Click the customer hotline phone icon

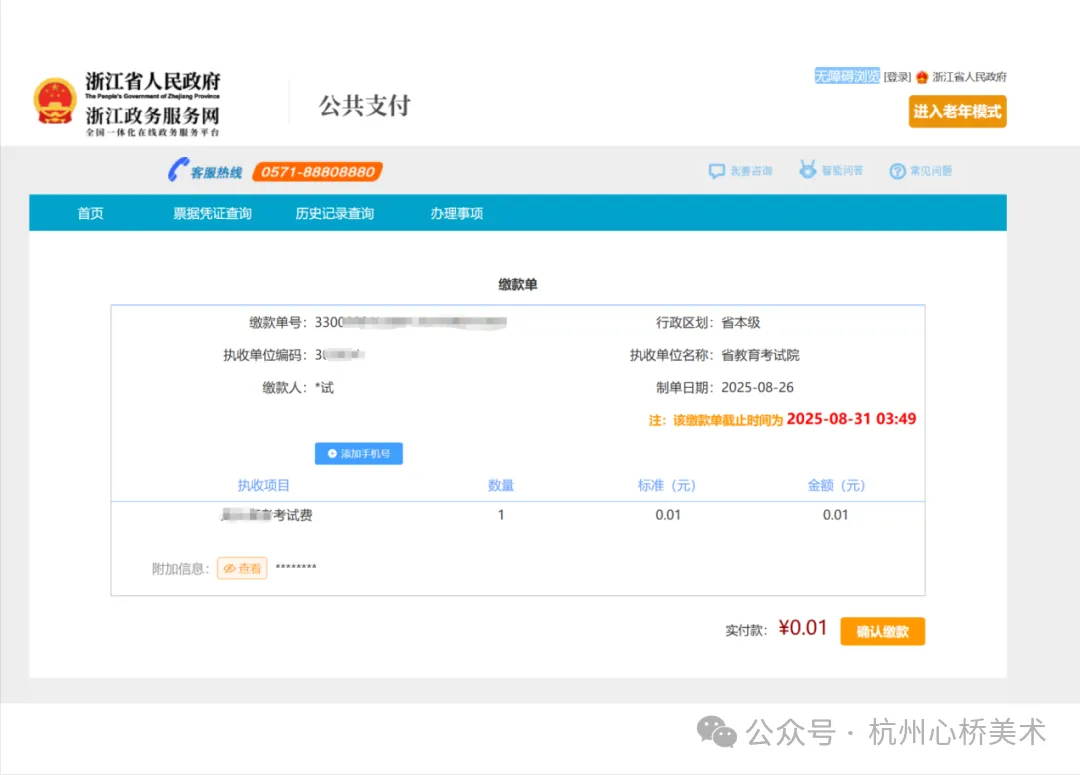[178, 169]
